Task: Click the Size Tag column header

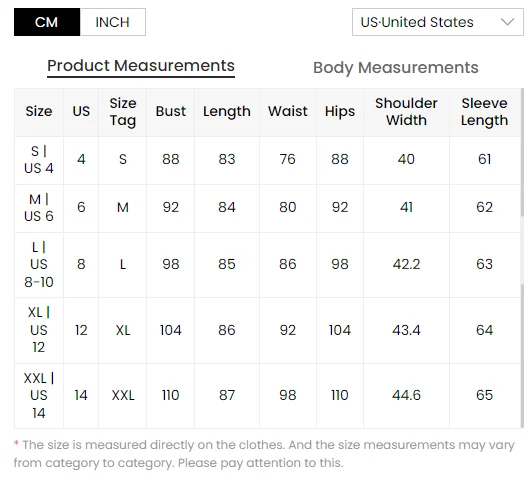Action: (x=123, y=112)
